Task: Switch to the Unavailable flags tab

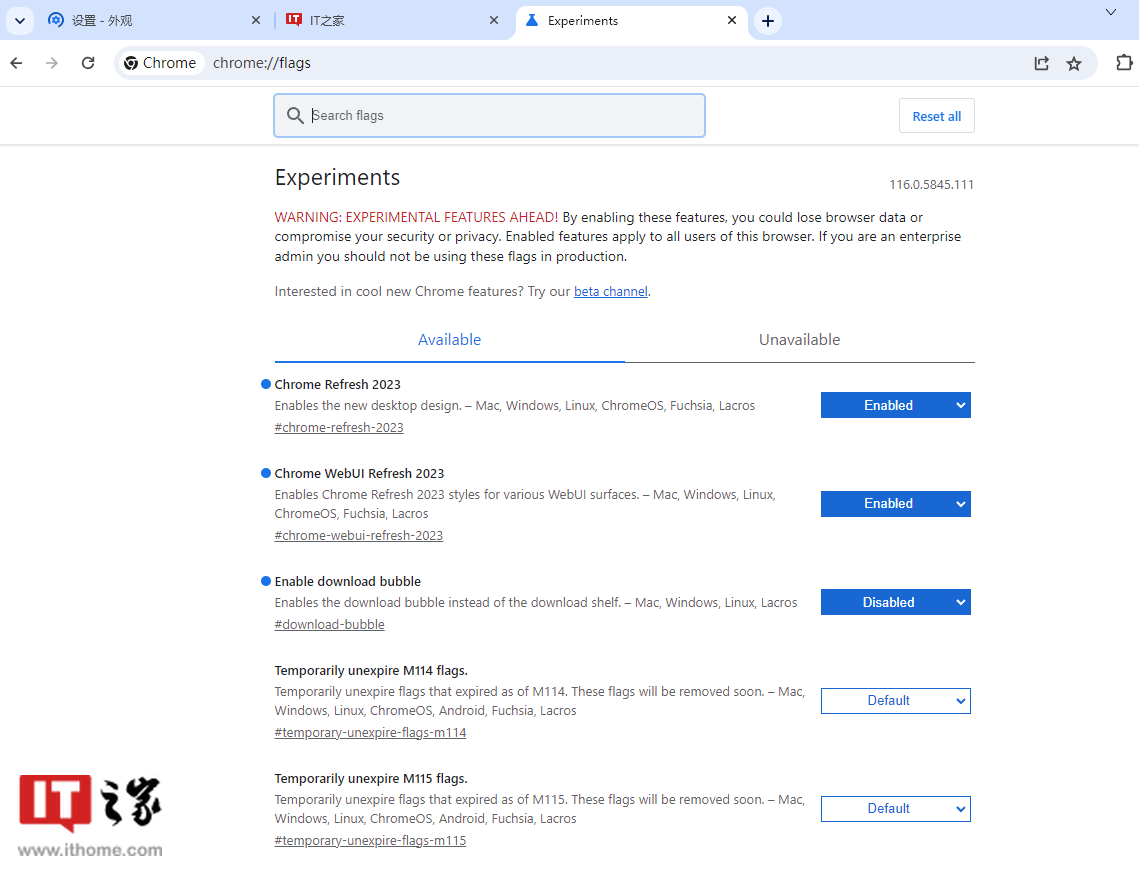Action: coord(799,340)
